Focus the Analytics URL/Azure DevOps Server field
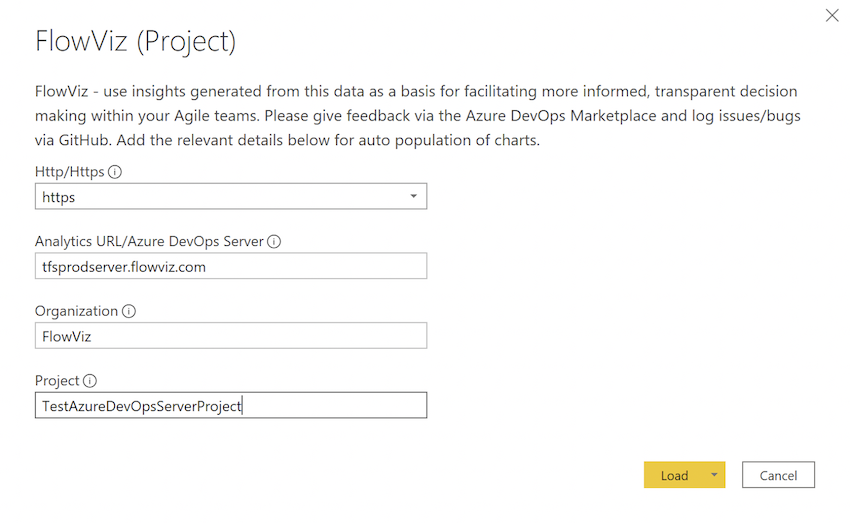The height and width of the screenshot is (523, 850). click(230, 266)
